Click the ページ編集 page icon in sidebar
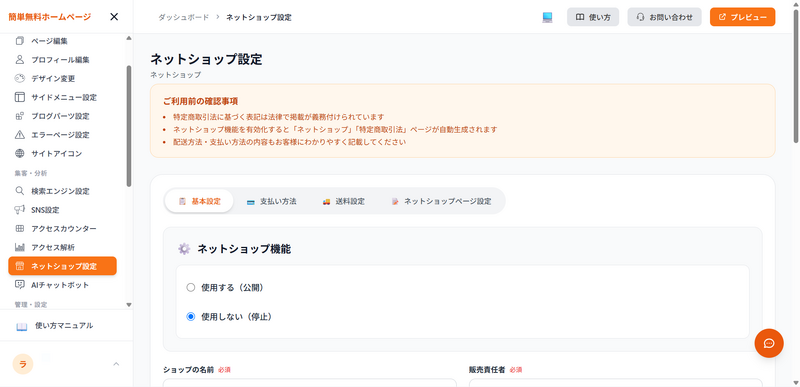 pos(20,41)
